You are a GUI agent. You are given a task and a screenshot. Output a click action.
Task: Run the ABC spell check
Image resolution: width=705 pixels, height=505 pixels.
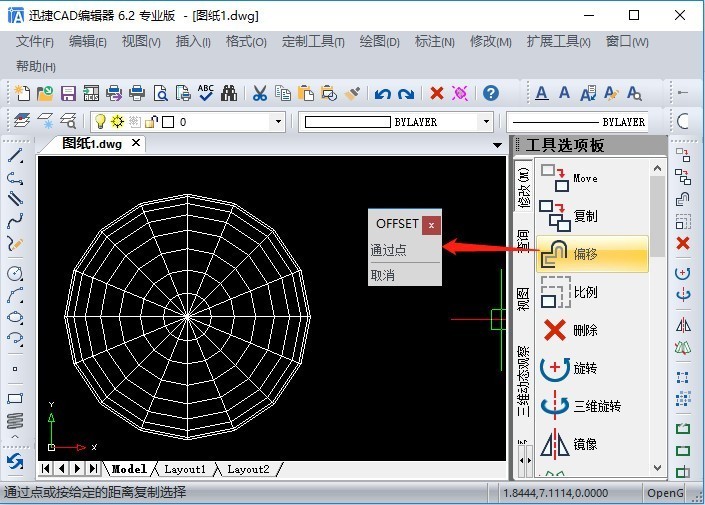(x=206, y=93)
